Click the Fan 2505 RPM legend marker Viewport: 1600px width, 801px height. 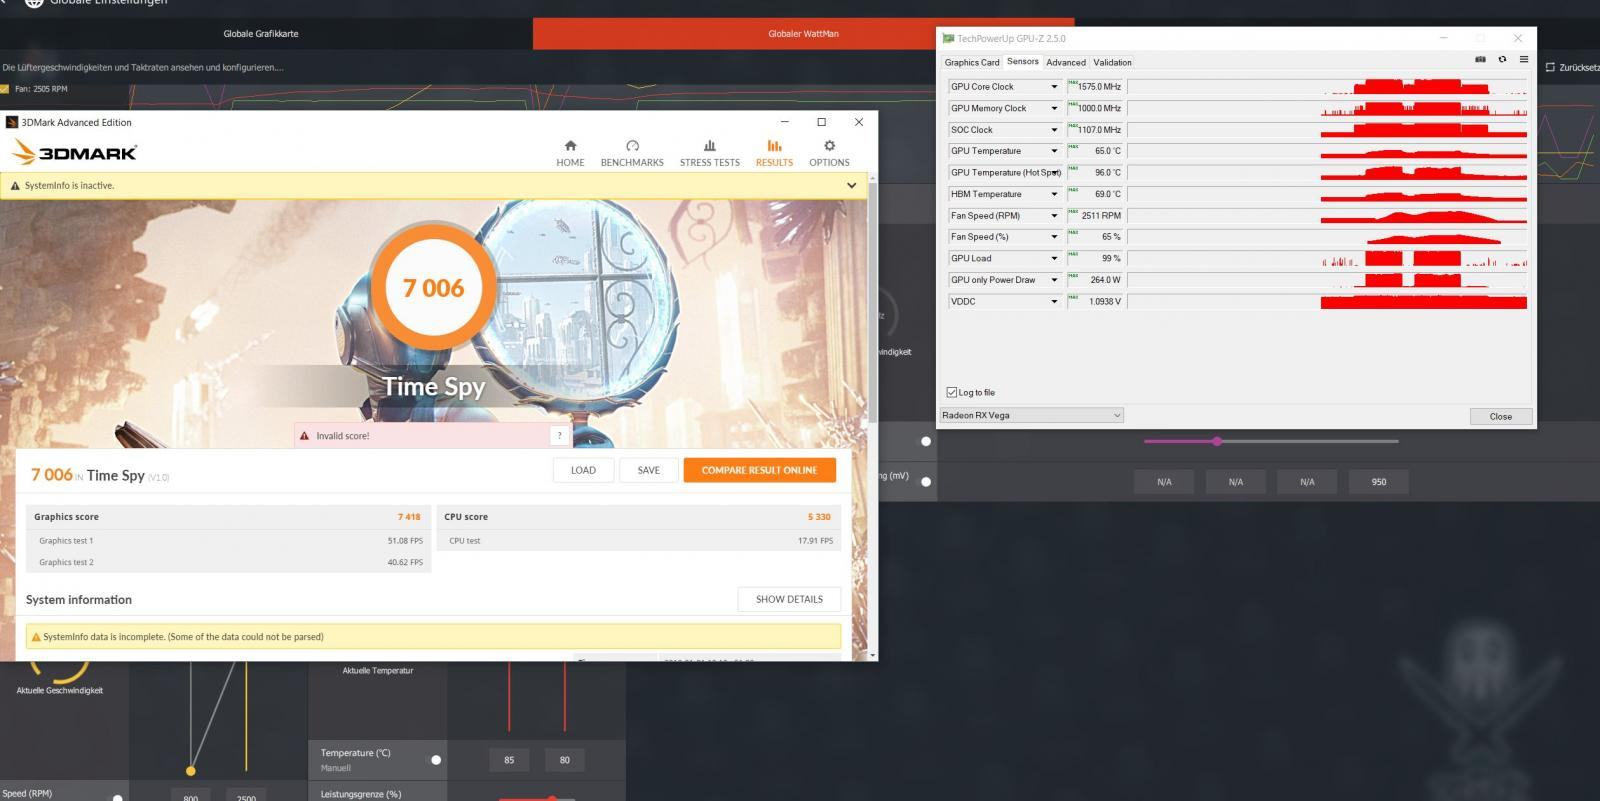click(5, 89)
